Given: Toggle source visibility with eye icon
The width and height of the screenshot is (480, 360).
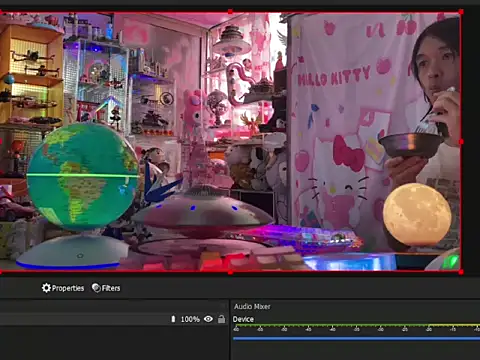Looking at the screenshot, I should 208,319.
